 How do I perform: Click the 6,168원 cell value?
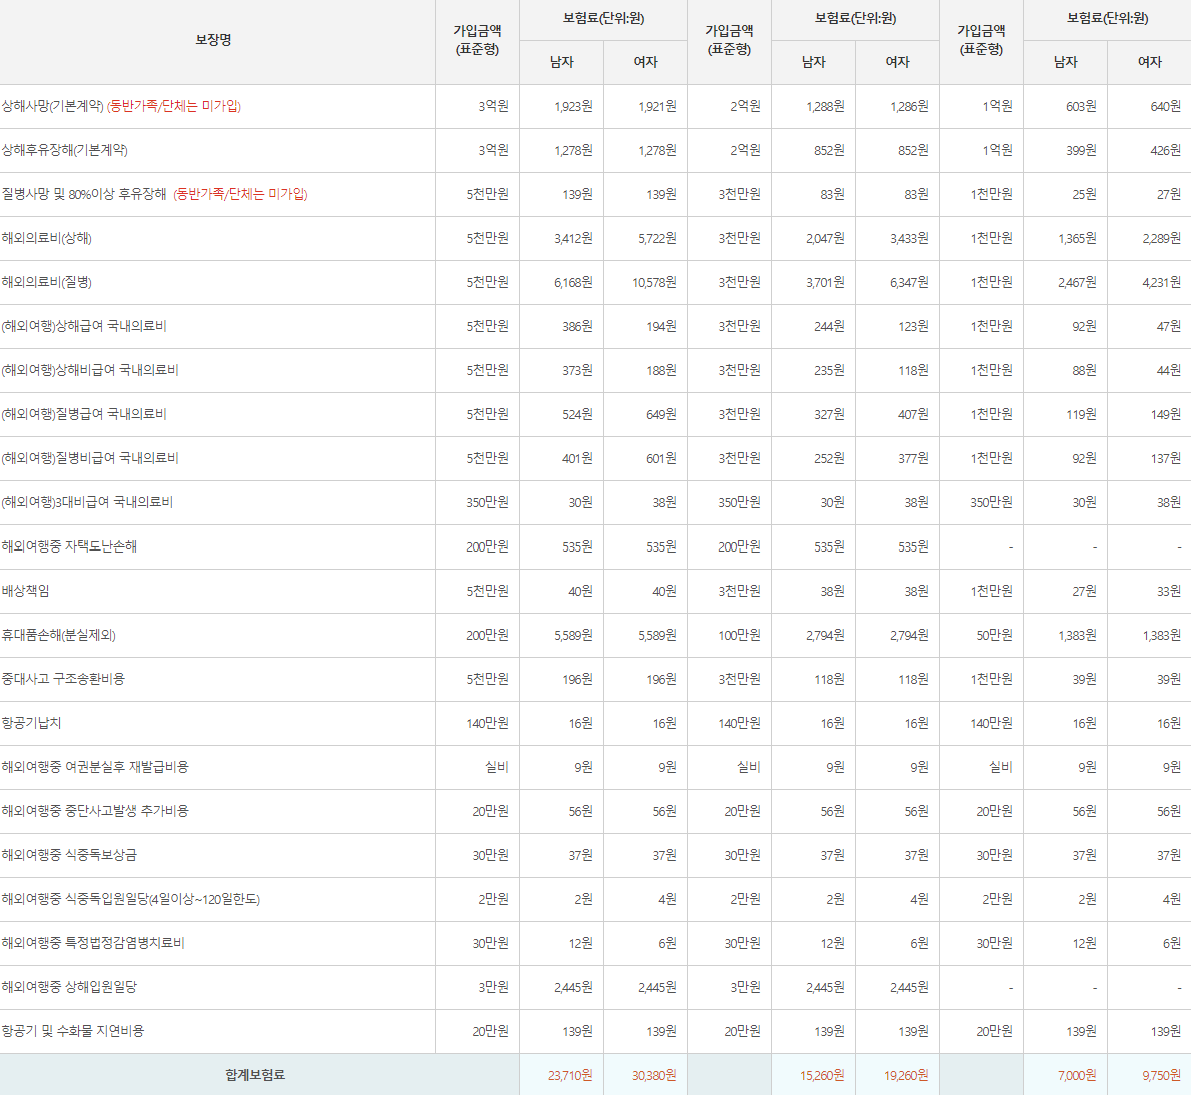pyautogui.click(x=573, y=283)
